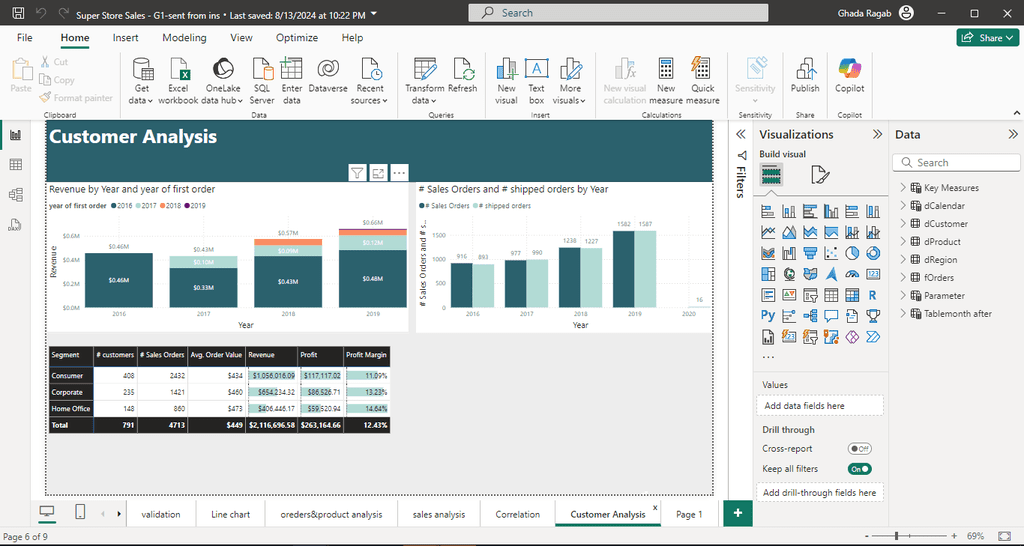Screen dimensions: 1024x546
Task: Toggle Cross-report drill through switch
Action: click(859, 449)
